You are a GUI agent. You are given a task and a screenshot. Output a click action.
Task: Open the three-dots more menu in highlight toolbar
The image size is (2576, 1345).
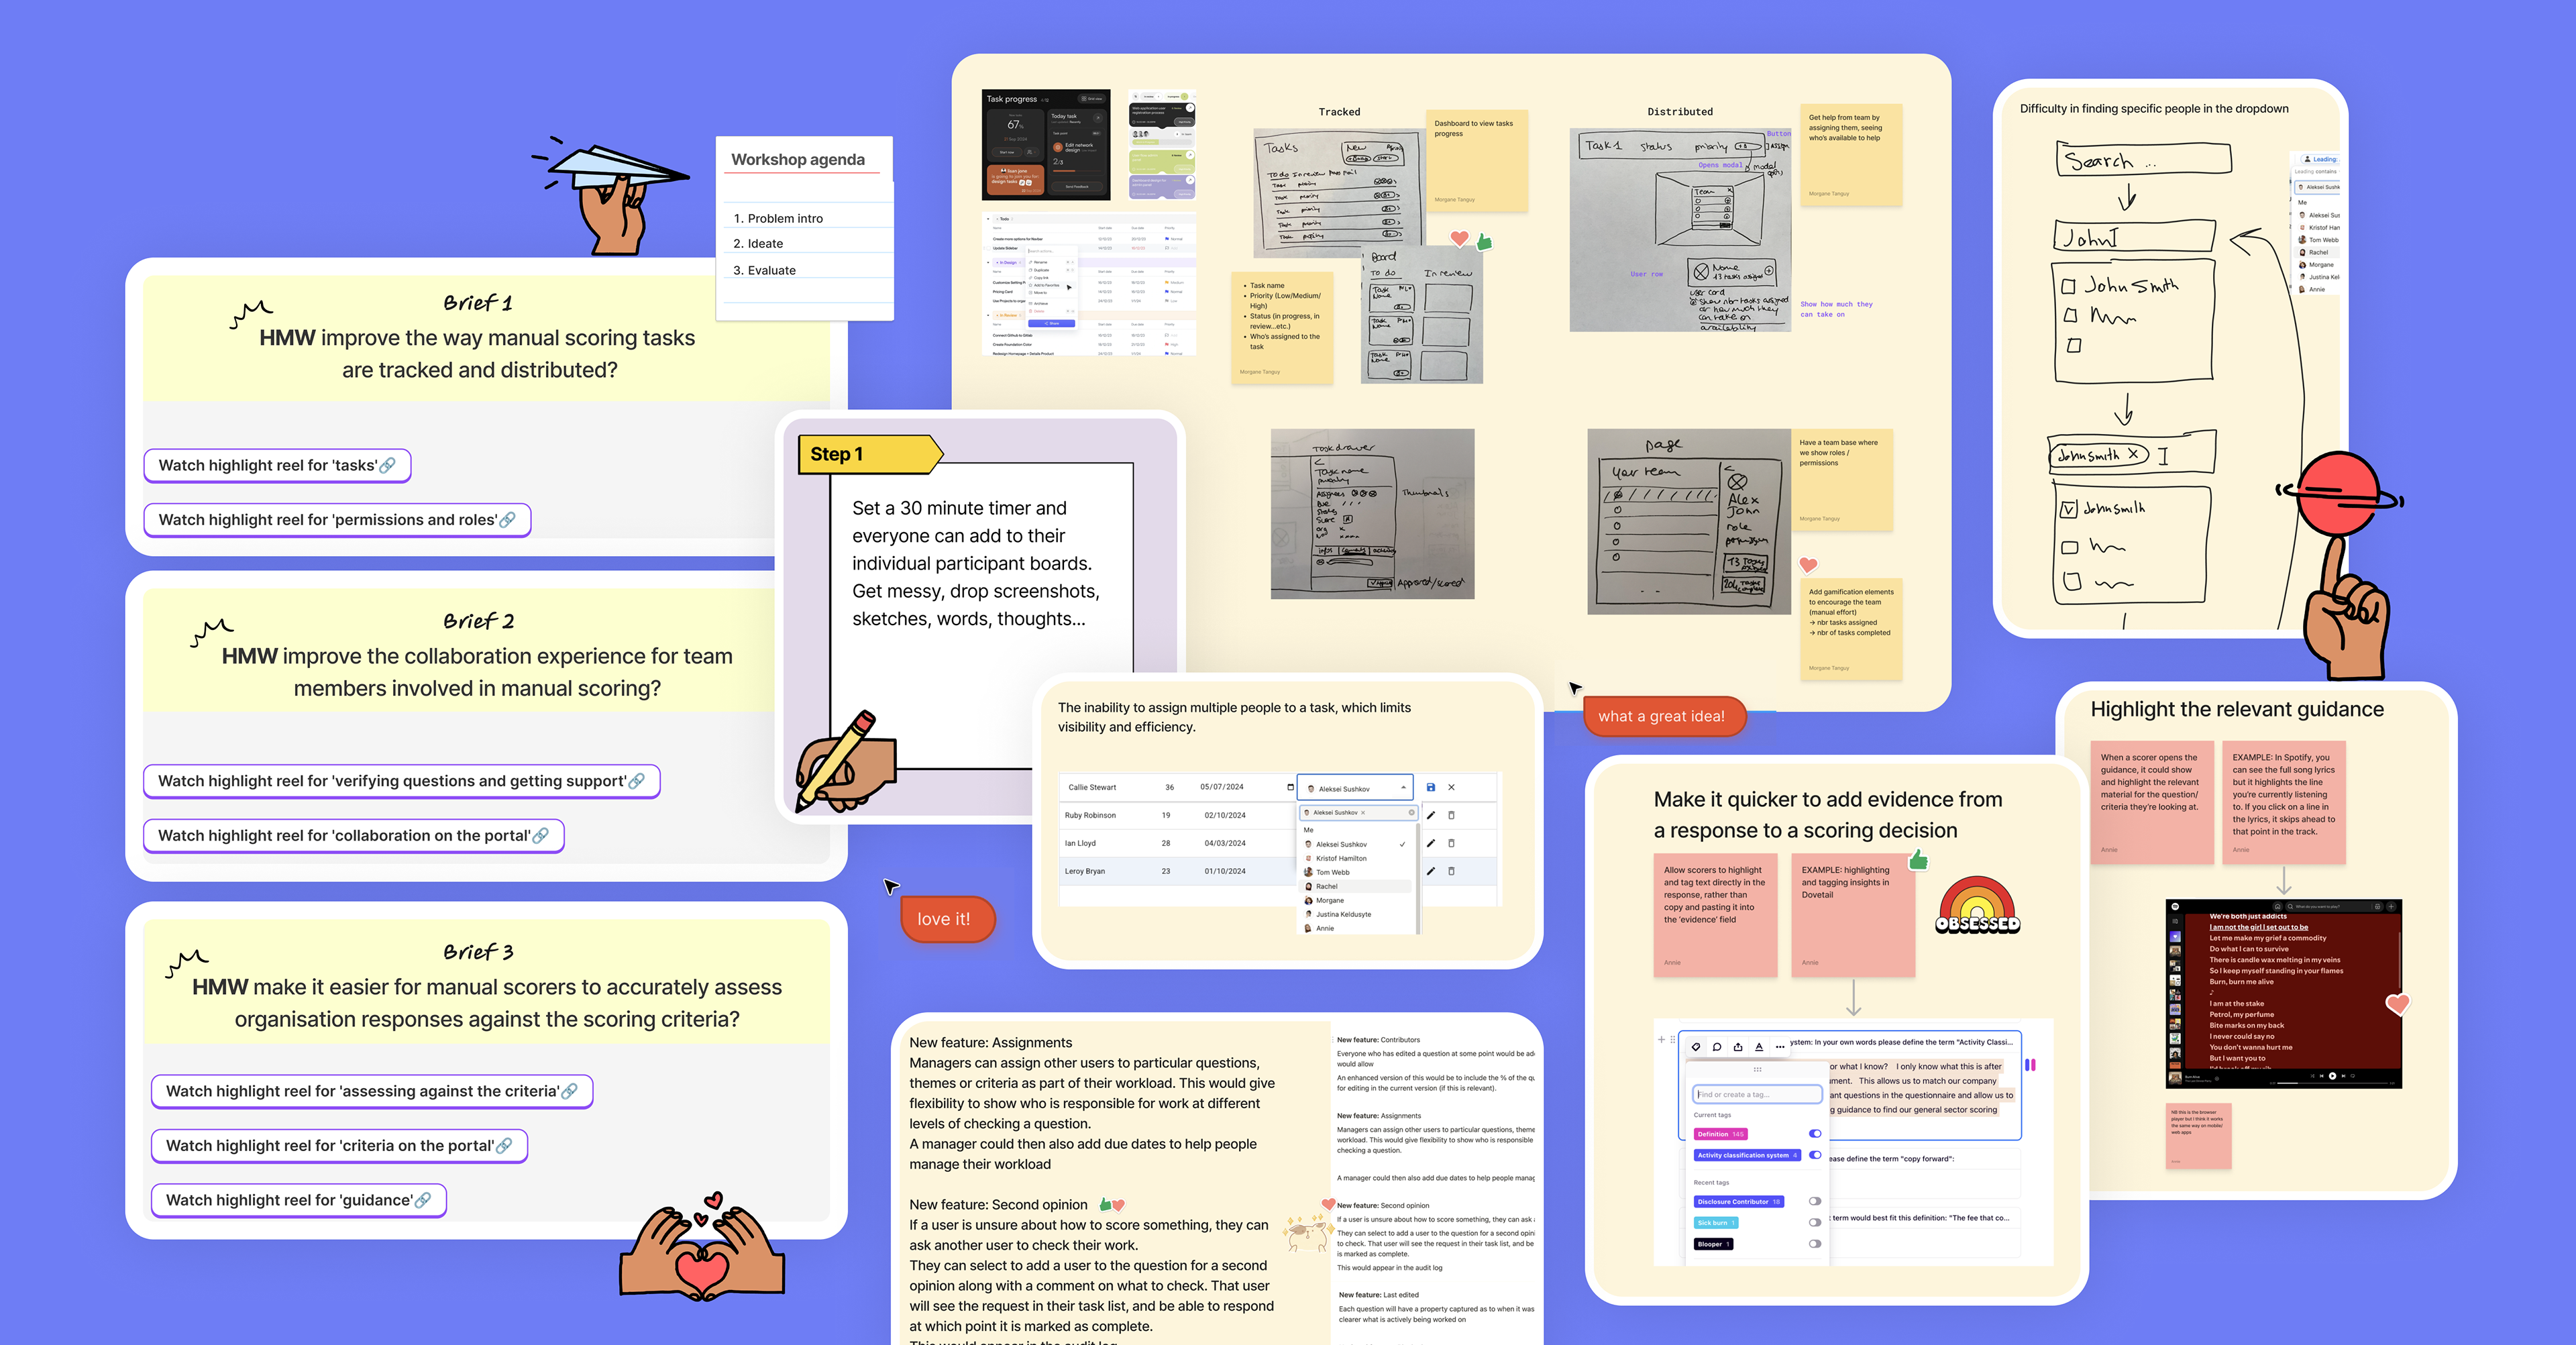click(1780, 1047)
